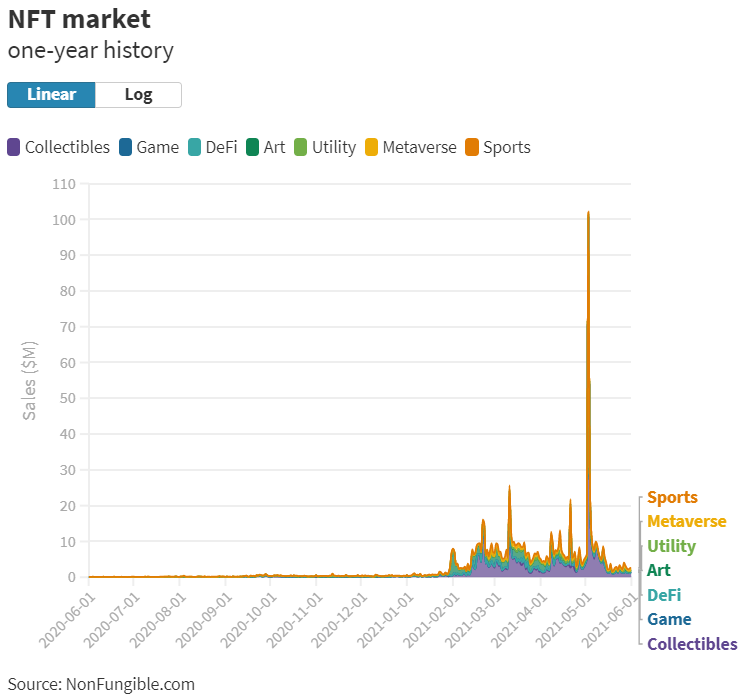Click the 10 y-axis value

[67, 542]
